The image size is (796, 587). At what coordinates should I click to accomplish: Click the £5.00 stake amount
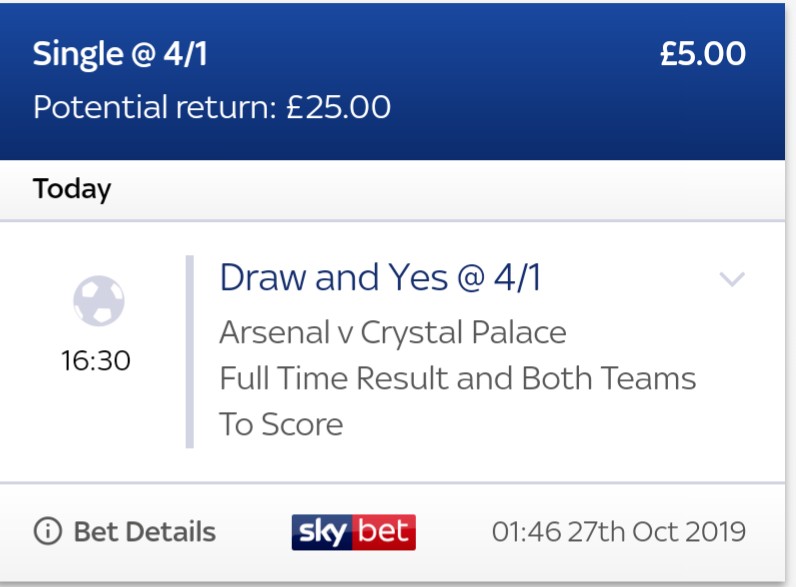[x=703, y=53]
